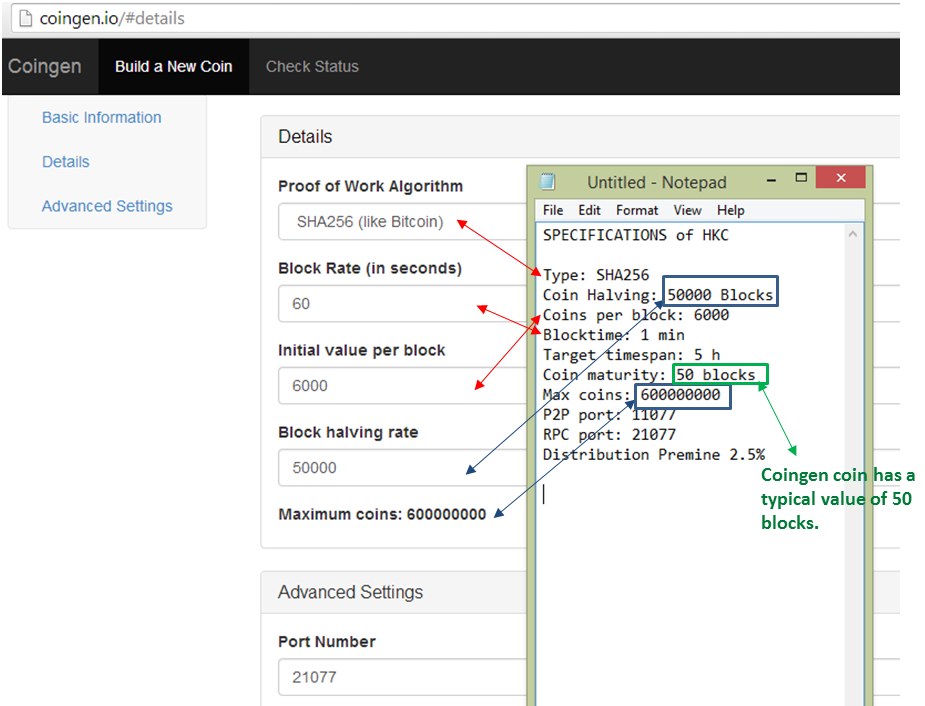This screenshot has height=706, width=925.
Task: Click the Port Number input field
Action: 402,677
